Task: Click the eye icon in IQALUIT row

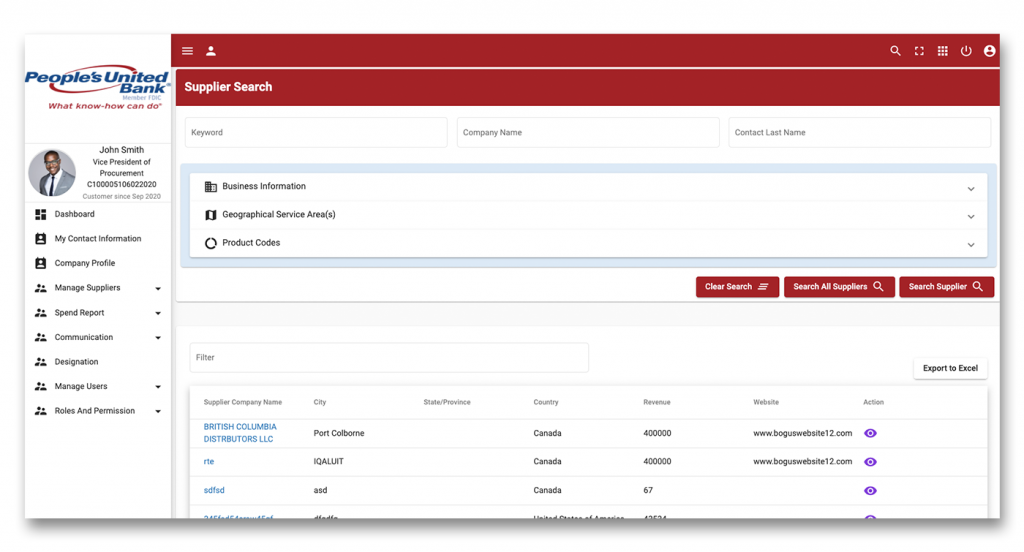Action: click(870, 462)
